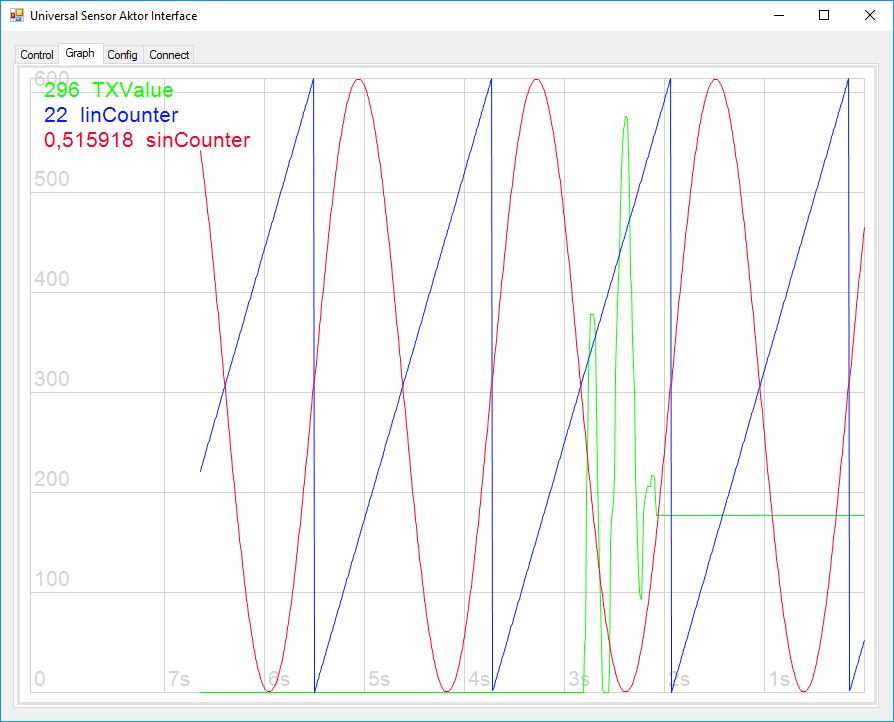
Task: Switch to the Control tab
Action: point(37,55)
